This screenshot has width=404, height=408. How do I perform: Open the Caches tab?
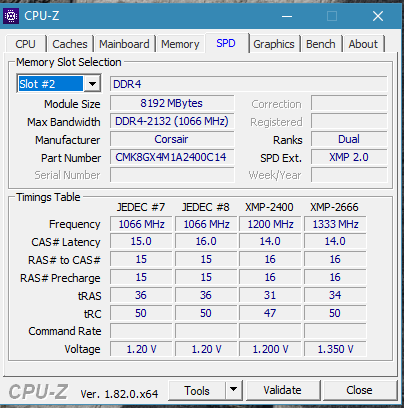coord(70,44)
